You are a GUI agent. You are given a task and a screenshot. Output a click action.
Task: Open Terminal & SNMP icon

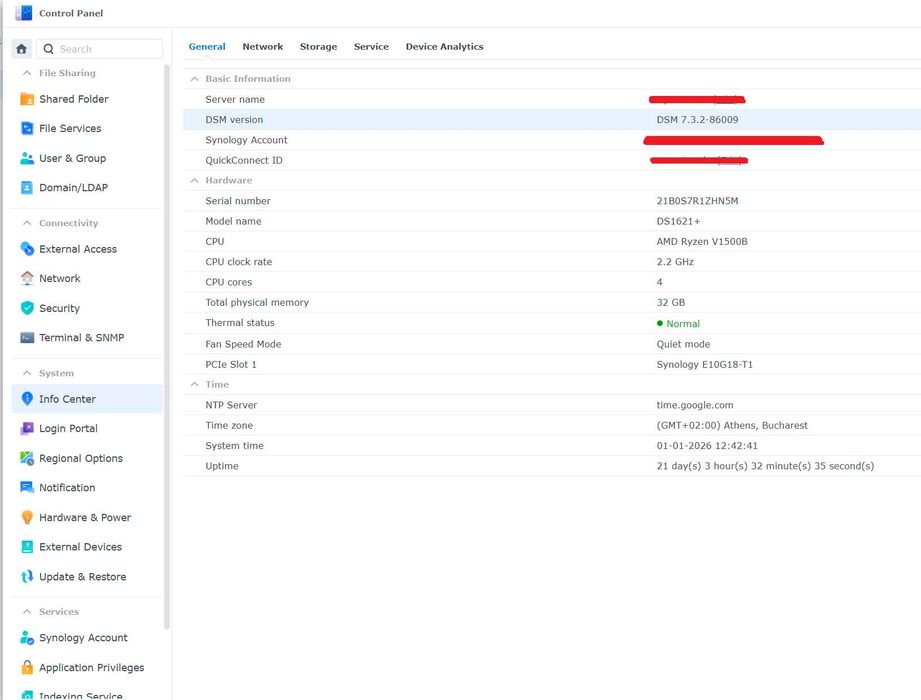27,338
